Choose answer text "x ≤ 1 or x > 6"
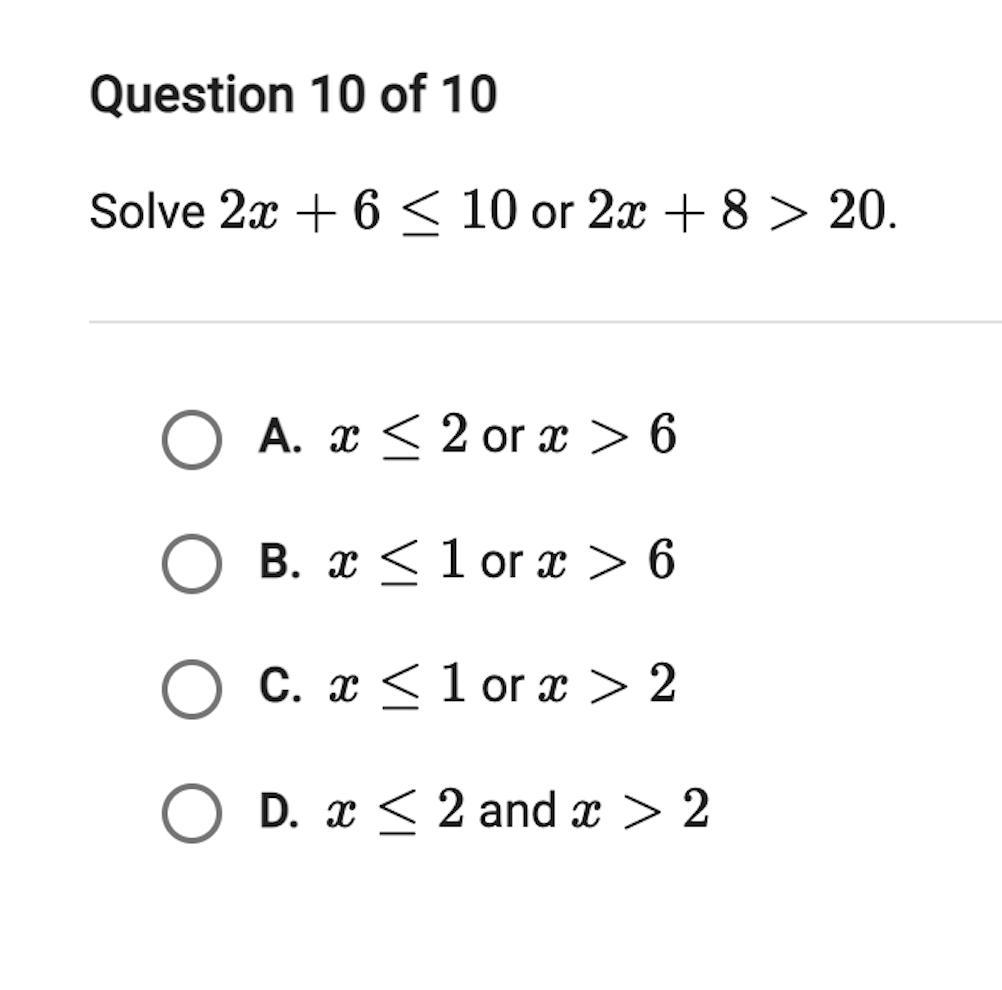 tap(501, 561)
